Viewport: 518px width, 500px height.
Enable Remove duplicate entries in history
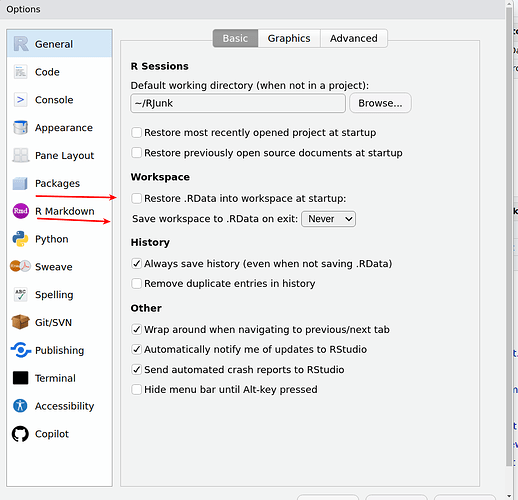pos(136,283)
